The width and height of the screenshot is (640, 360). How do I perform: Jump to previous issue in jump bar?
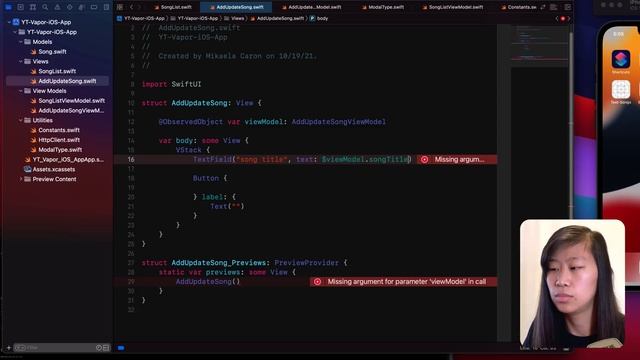[x=557, y=18]
